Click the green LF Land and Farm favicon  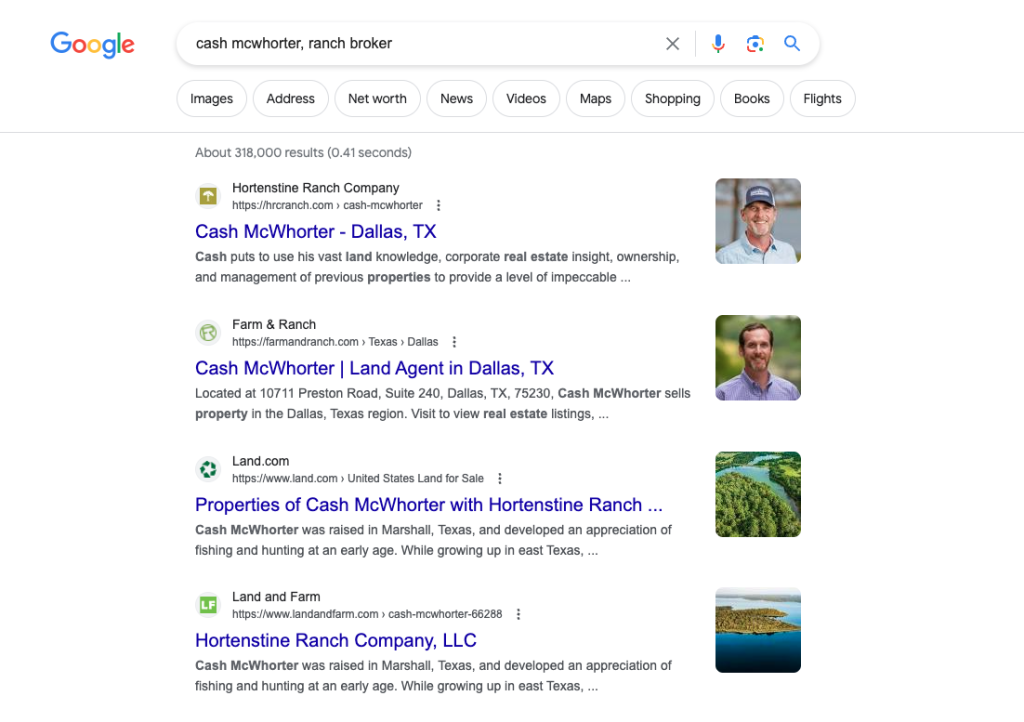point(207,604)
